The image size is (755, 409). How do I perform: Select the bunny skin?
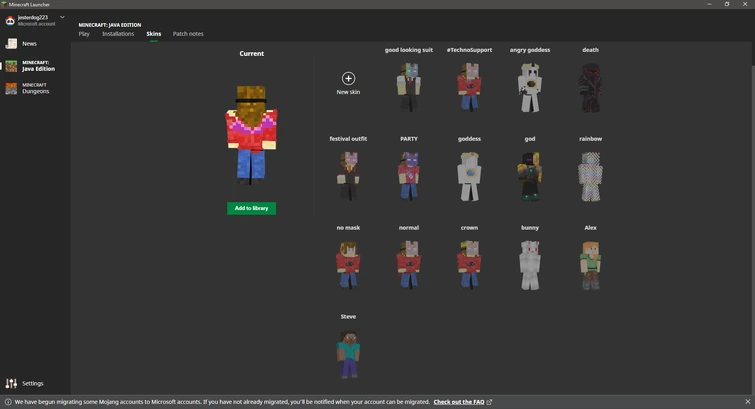pyautogui.click(x=530, y=265)
